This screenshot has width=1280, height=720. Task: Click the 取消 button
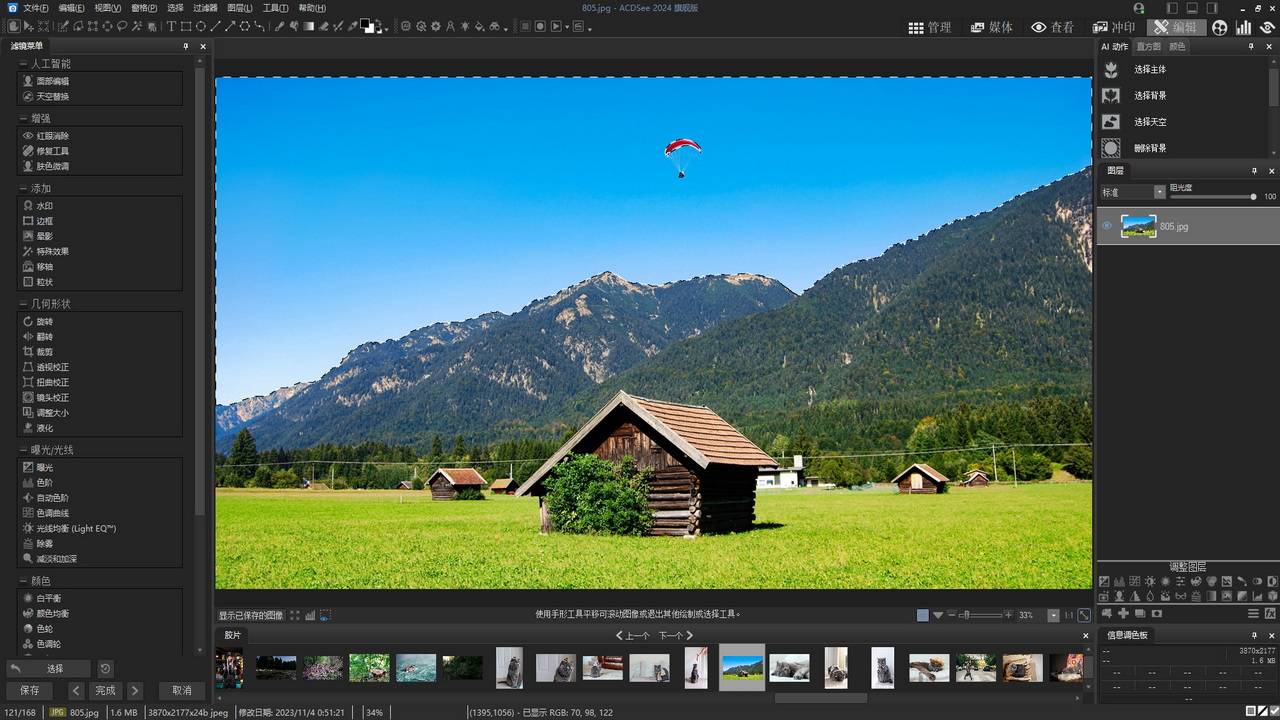pos(181,690)
